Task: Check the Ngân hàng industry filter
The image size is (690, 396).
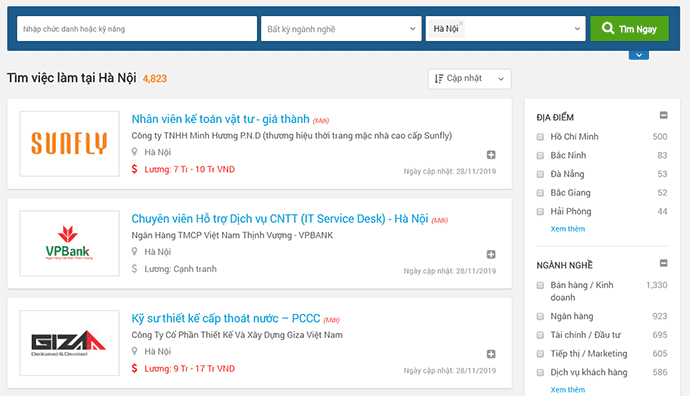Action: tap(540, 316)
